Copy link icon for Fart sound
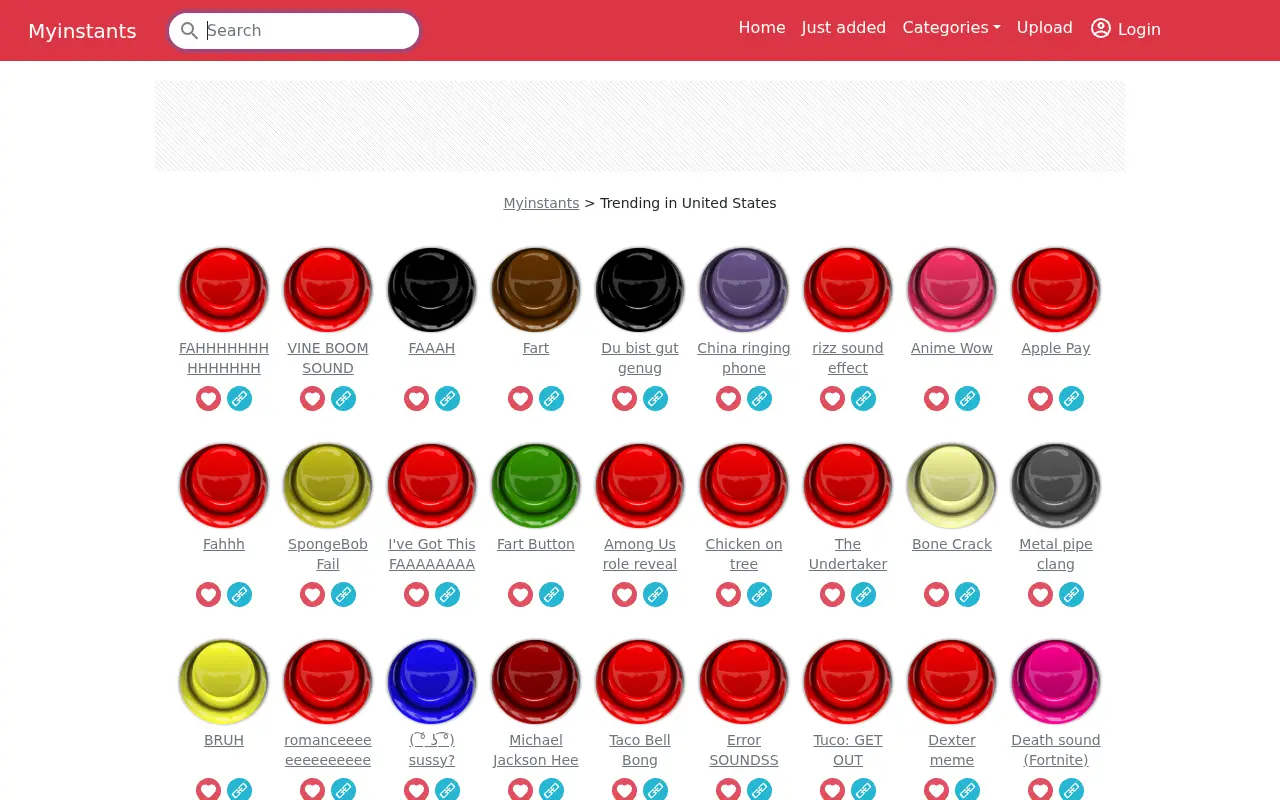The width and height of the screenshot is (1280, 800). click(552, 399)
